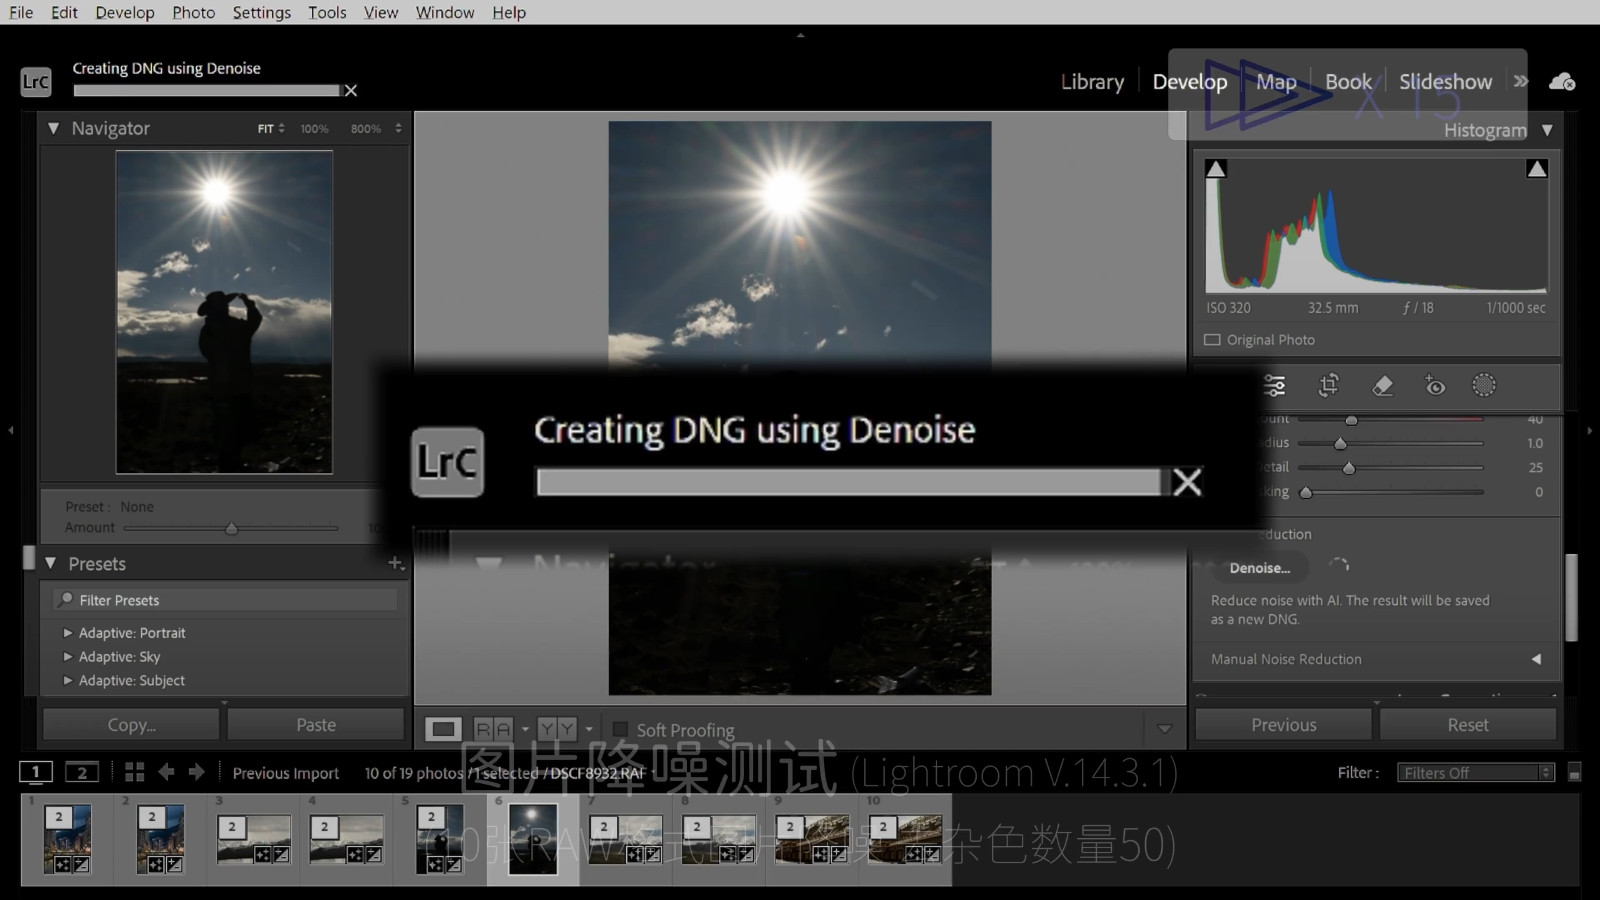The image size is (1600, 900).
Task: Click the cloud sync status icon
Action: pos(1562,82)
